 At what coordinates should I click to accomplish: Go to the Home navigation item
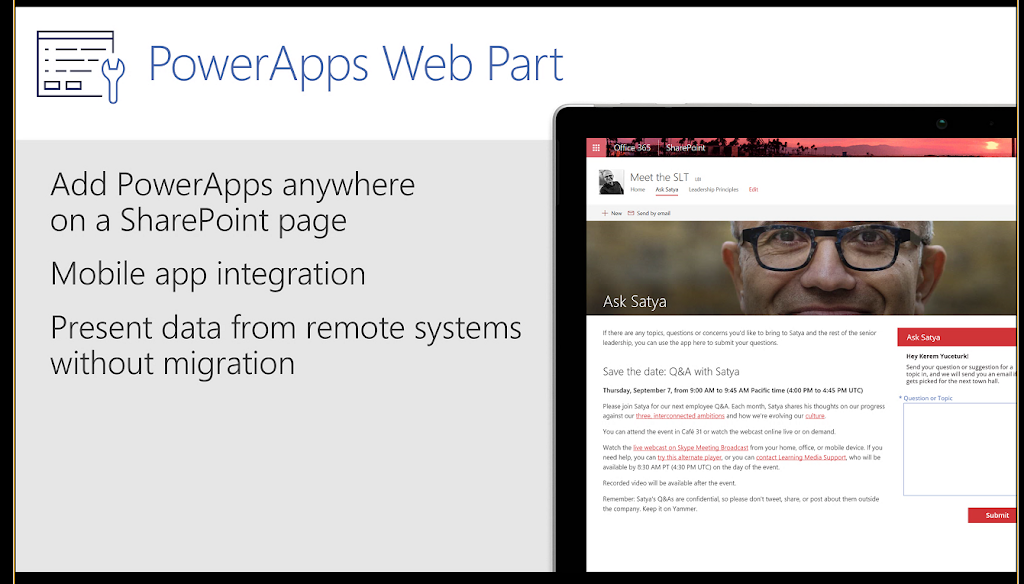[x=637, y=189]
